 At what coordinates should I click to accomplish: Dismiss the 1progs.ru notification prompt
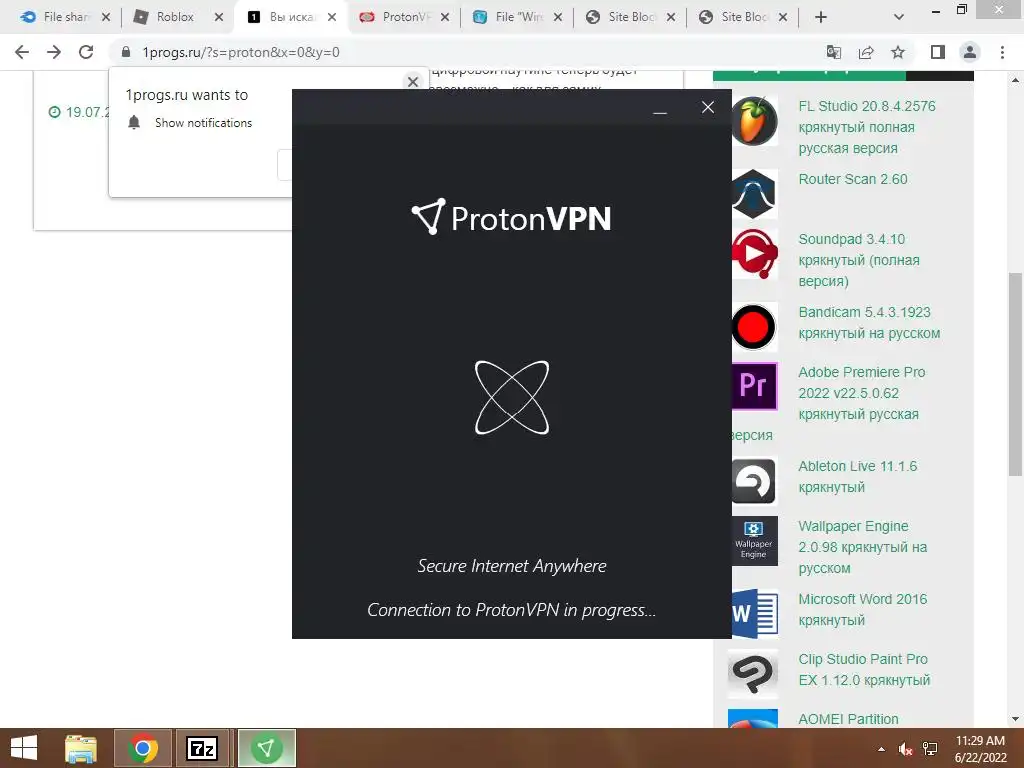413,82
